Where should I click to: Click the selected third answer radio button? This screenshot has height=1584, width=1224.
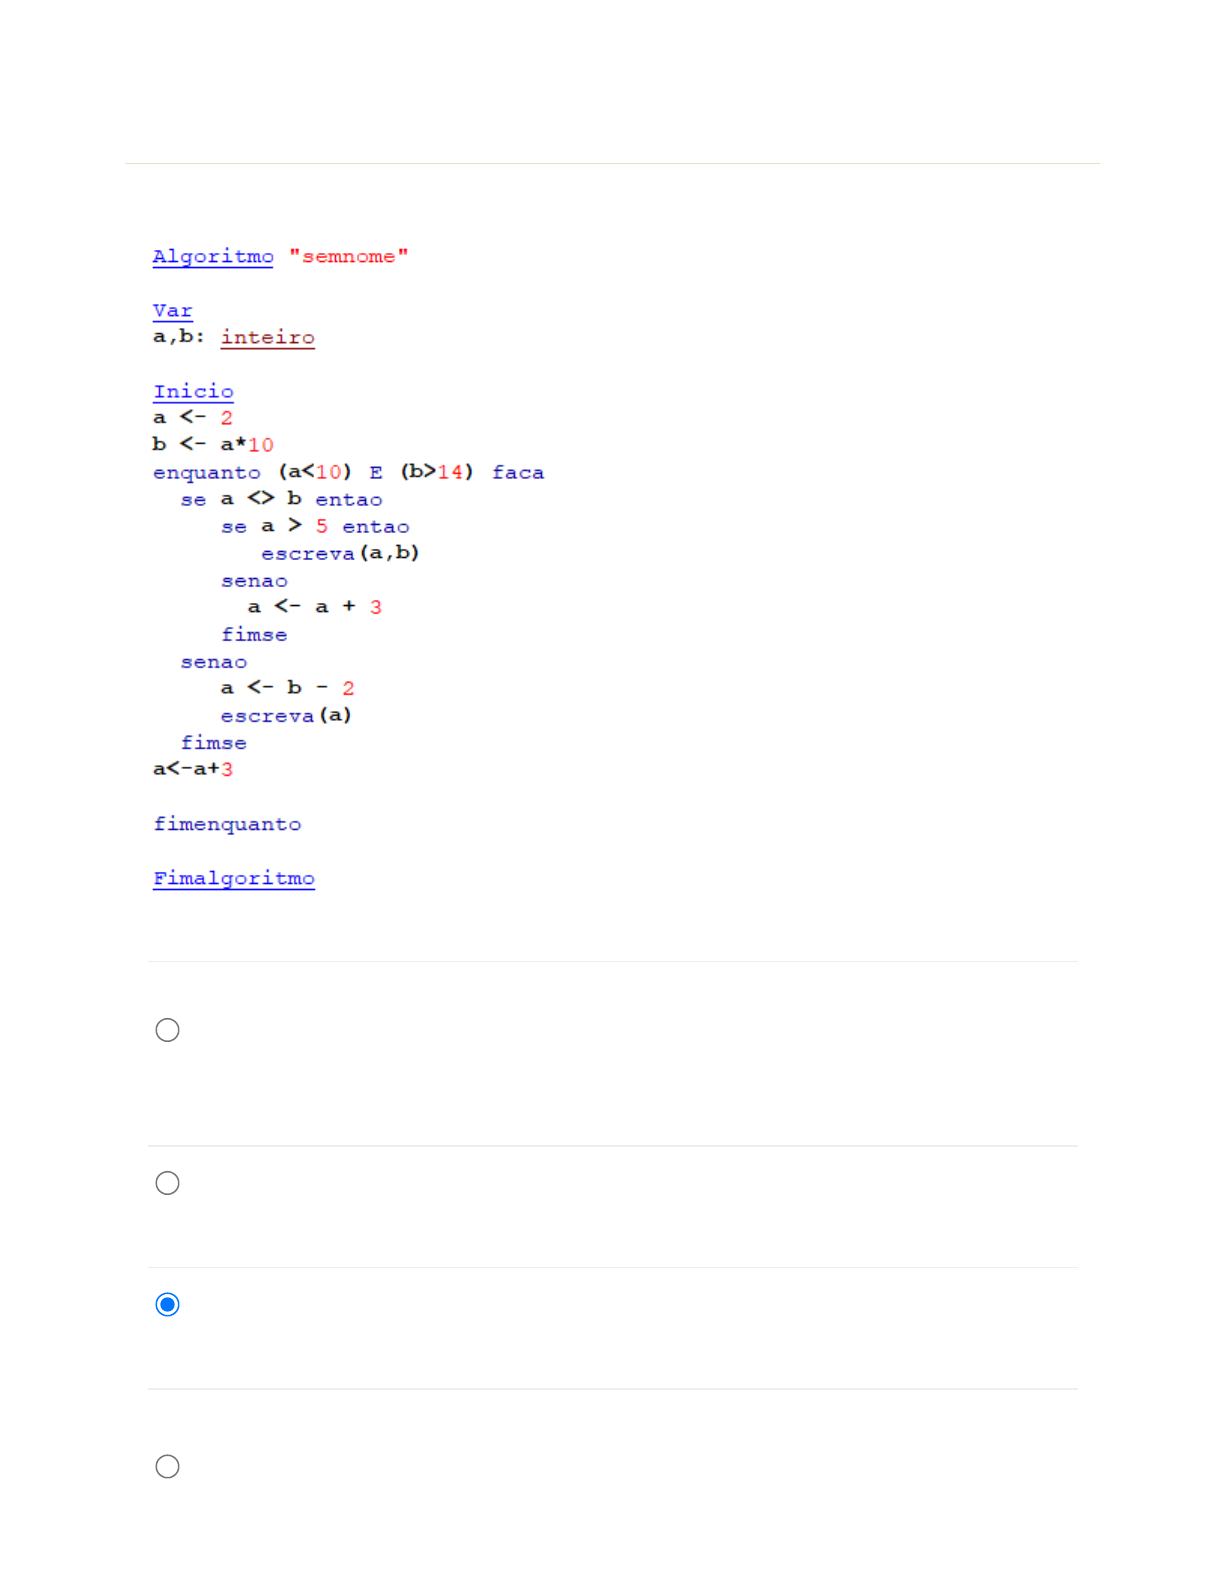[x=167, y=1304]
